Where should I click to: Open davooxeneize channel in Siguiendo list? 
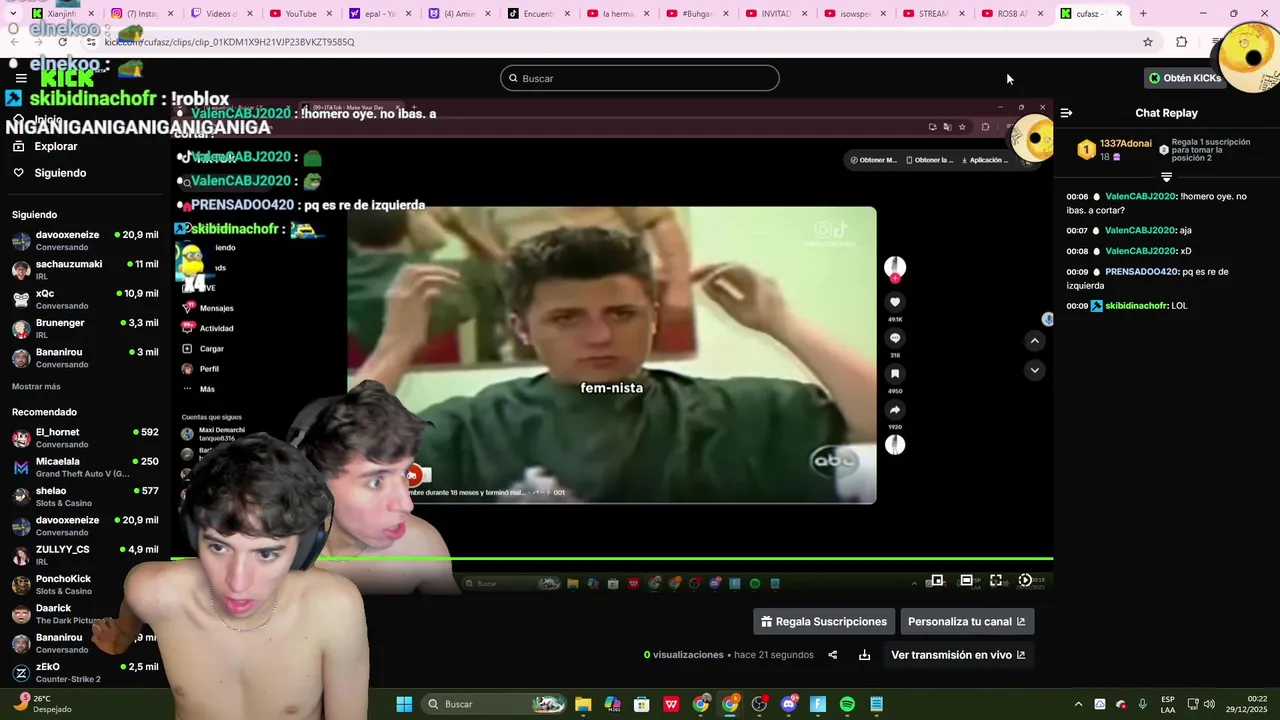tap(85, 240)
